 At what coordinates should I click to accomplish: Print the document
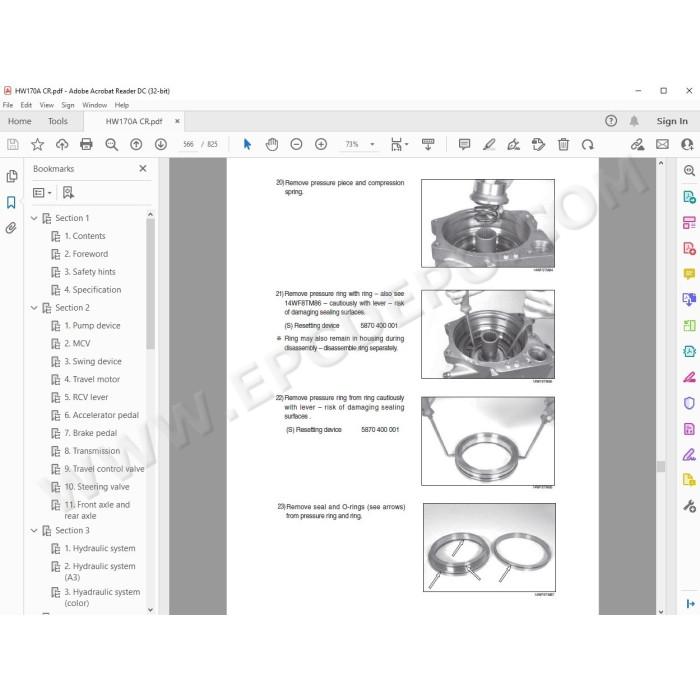pos(86,144)
